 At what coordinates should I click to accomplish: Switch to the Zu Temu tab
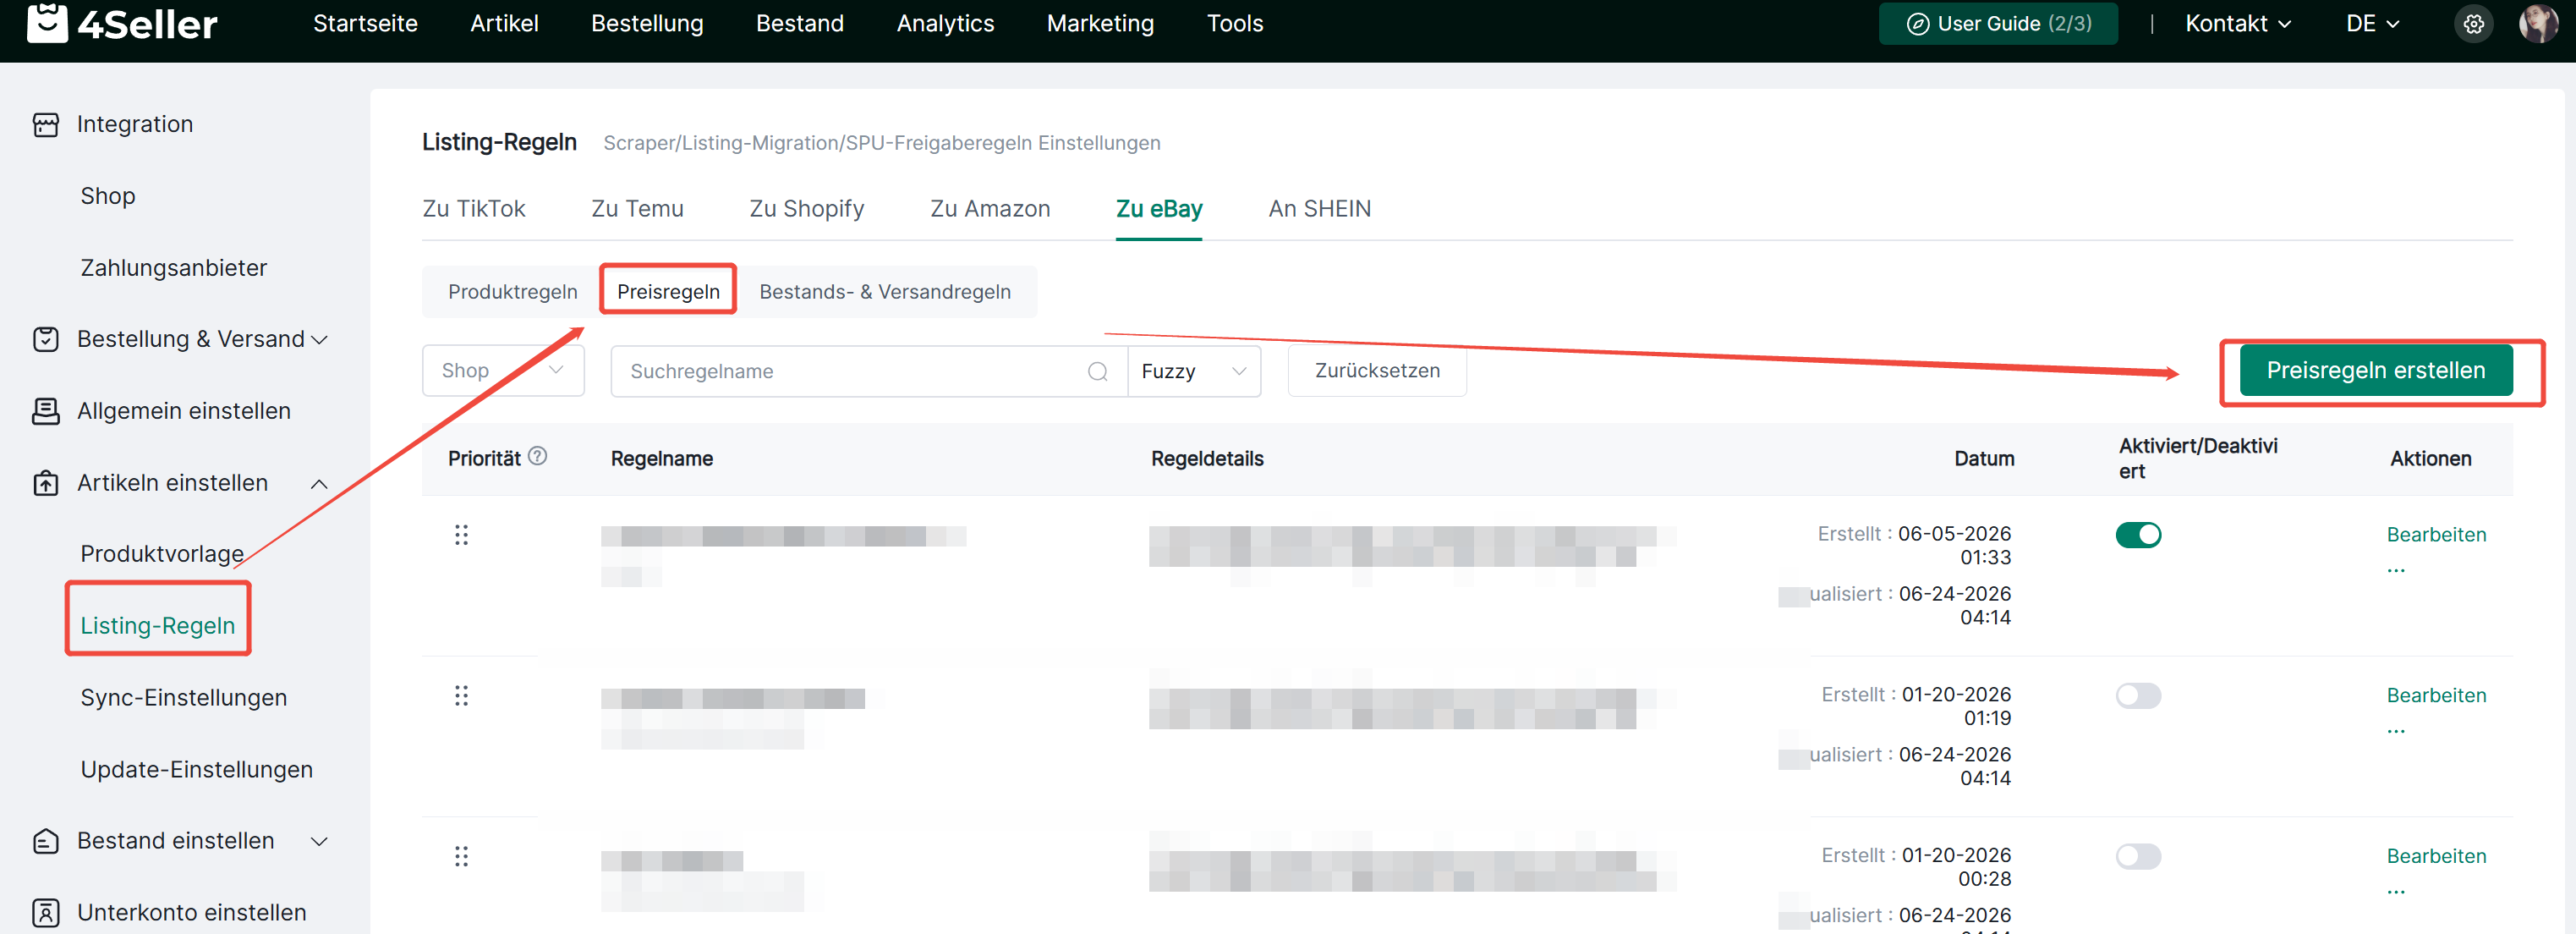[637, 209]
